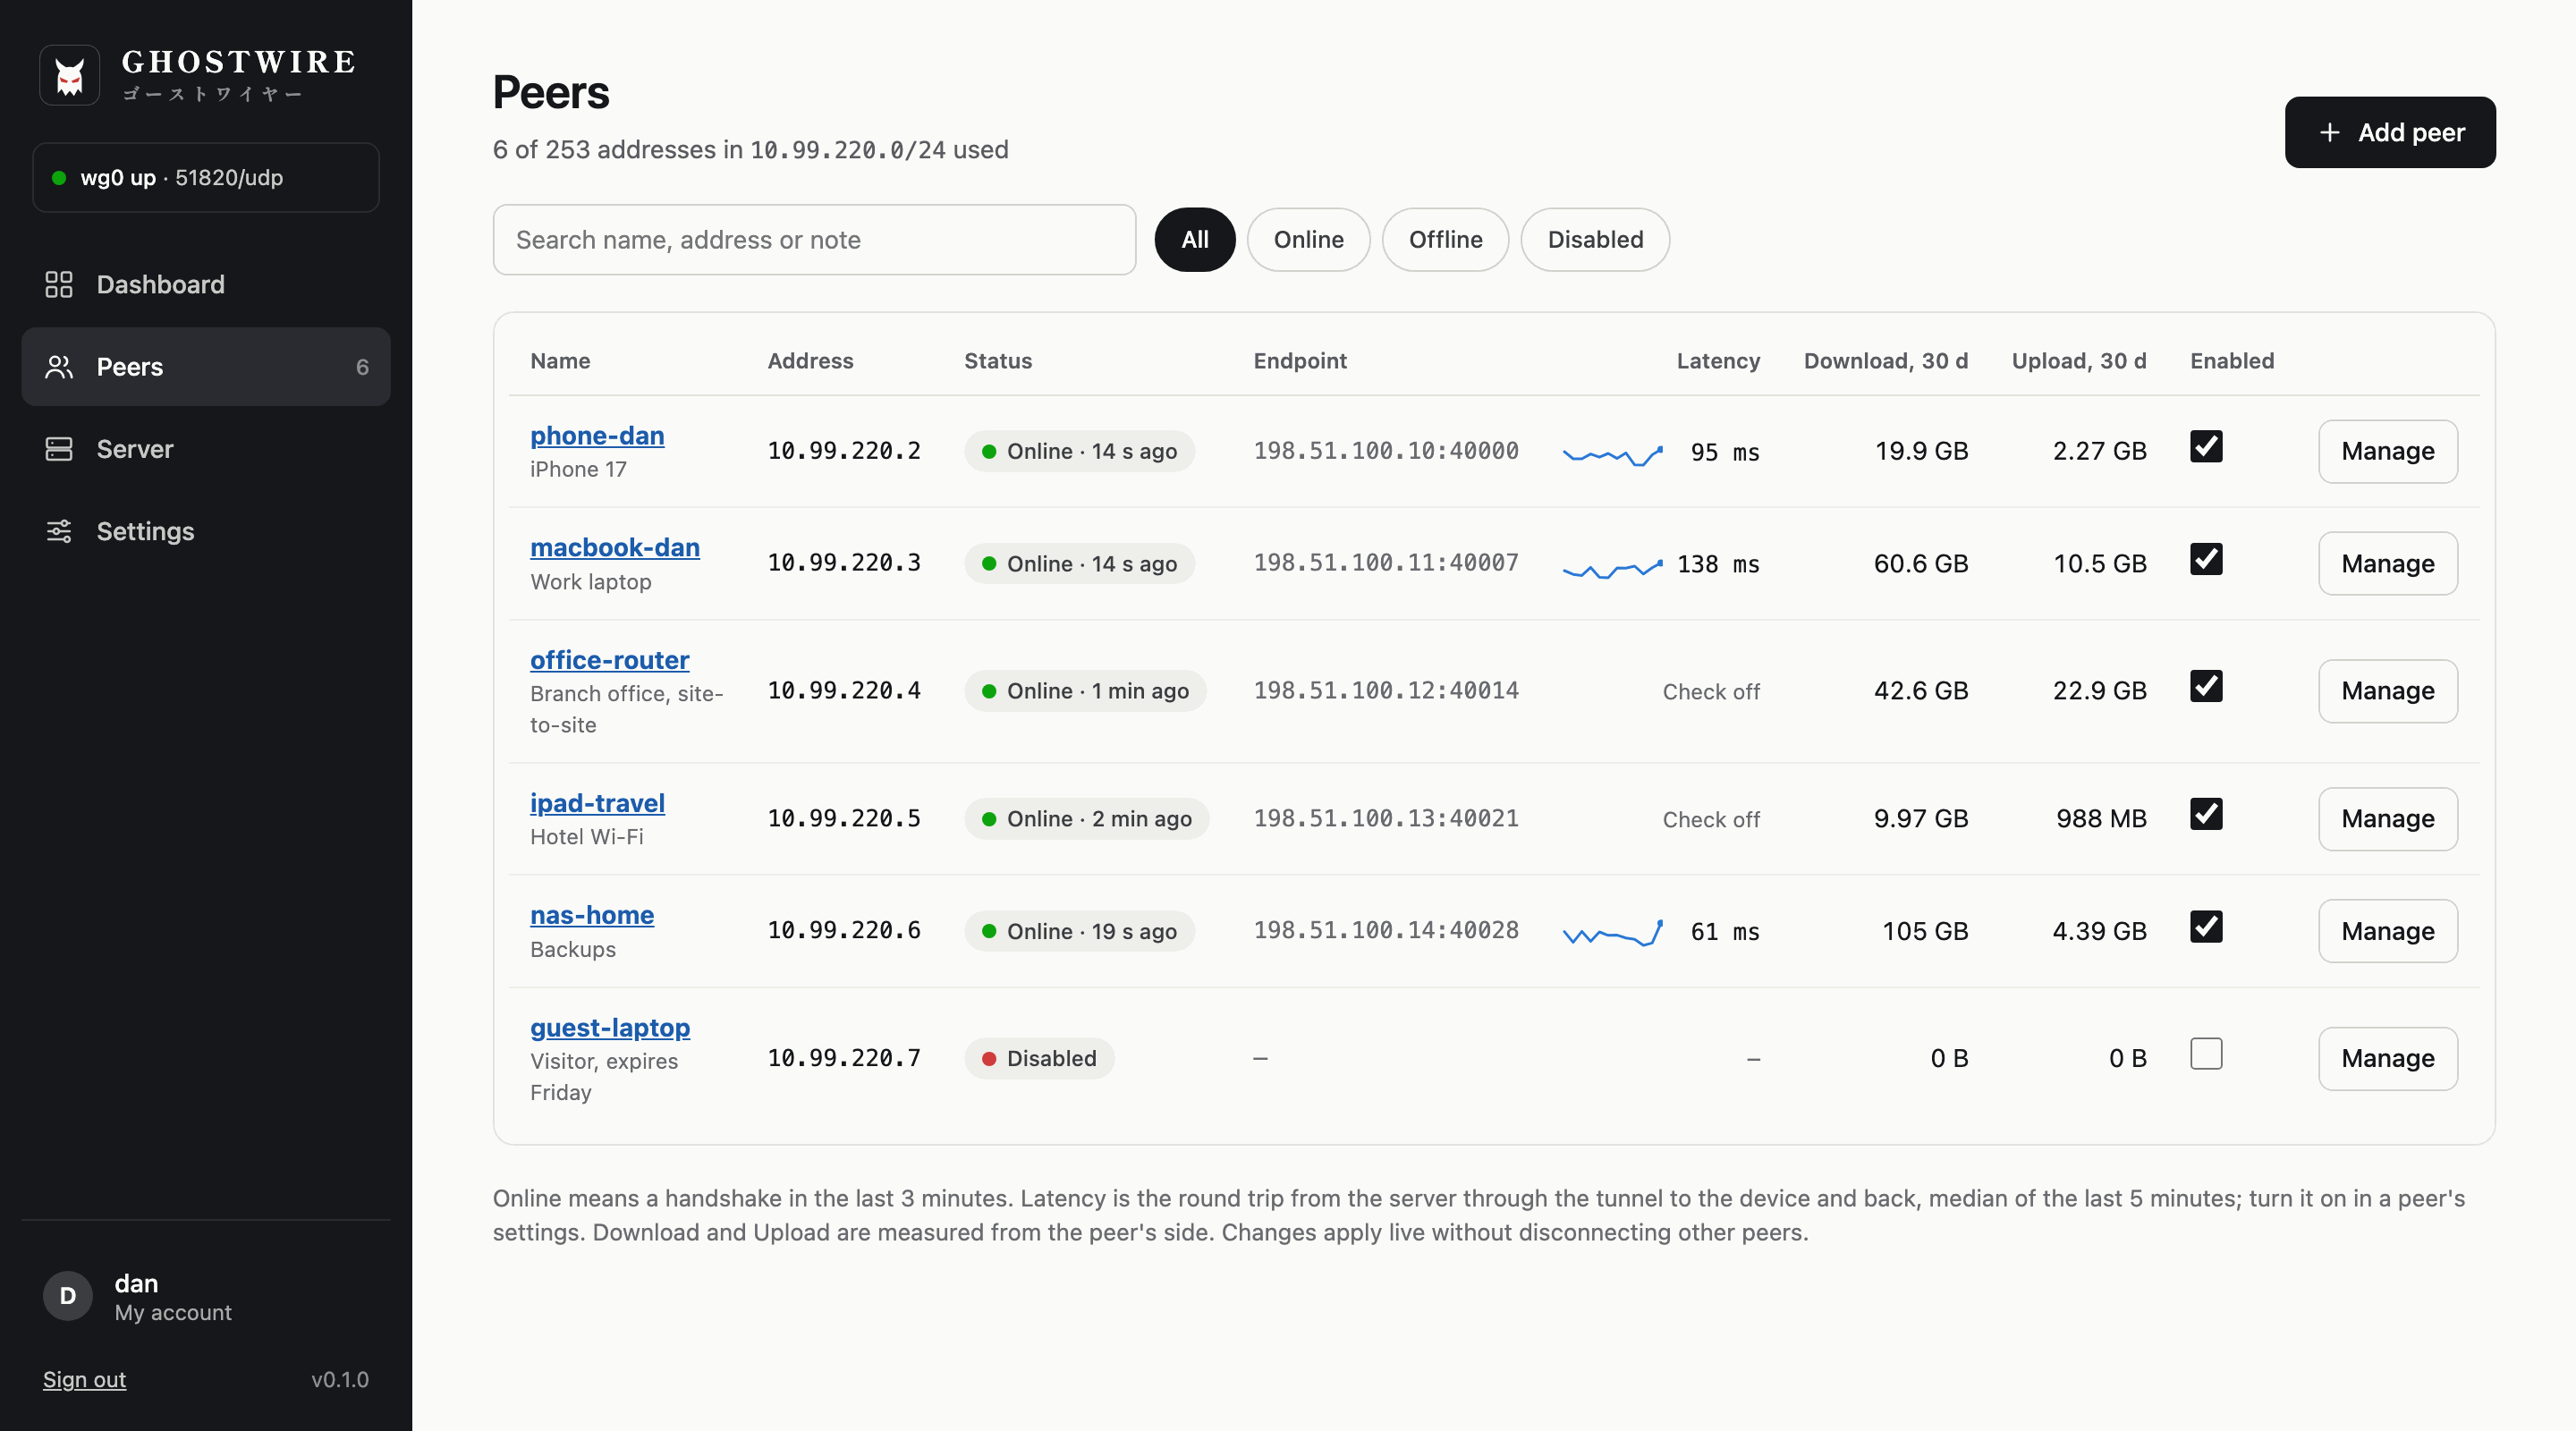Screen dimensions: 2576x1431
Task: Click the Ghostwire fox logo icon
Action: point(69,75)
